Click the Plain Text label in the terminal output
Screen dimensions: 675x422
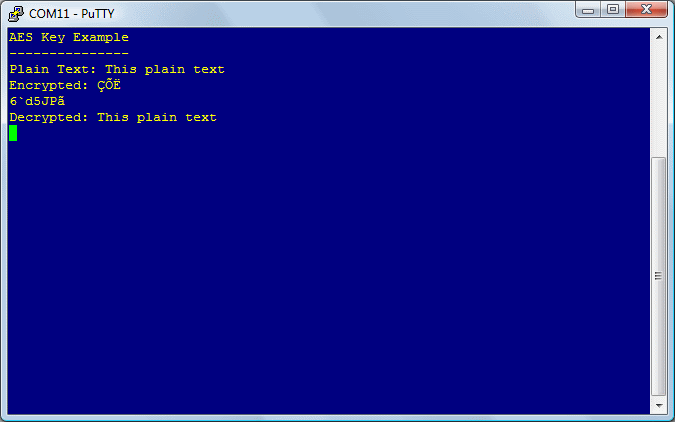[53, 69]
